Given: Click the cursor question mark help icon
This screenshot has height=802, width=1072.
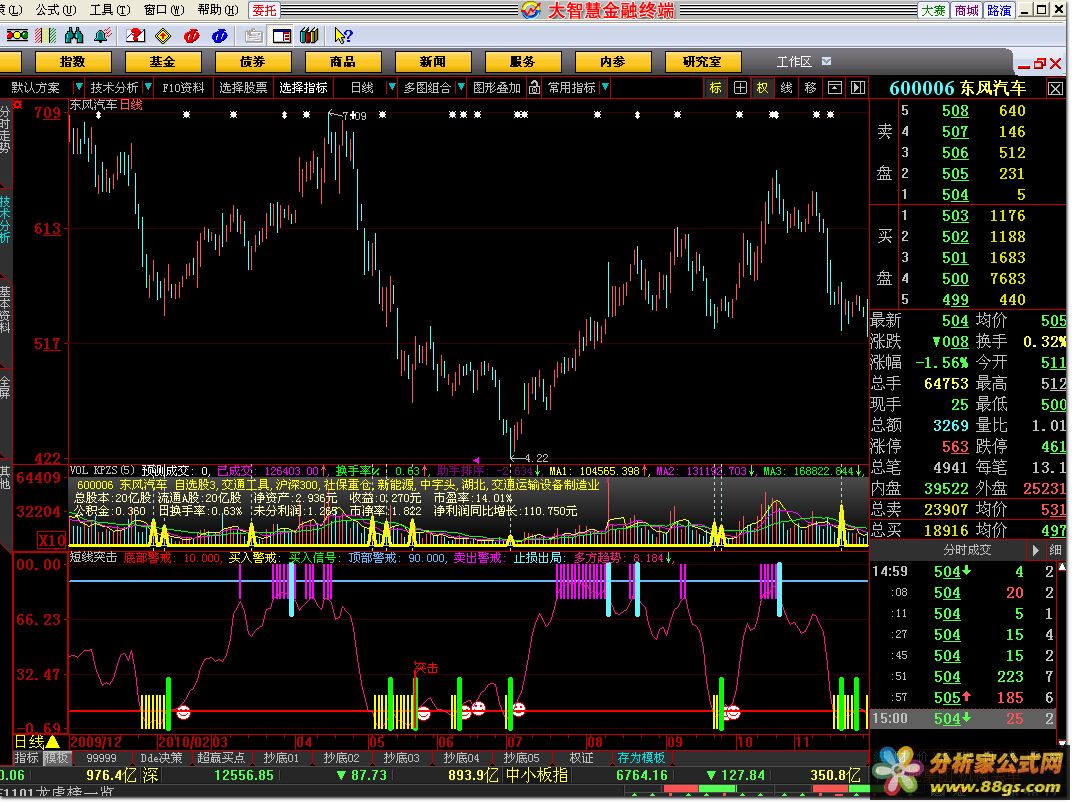Looking at the screenshot, I should point(343,35).
